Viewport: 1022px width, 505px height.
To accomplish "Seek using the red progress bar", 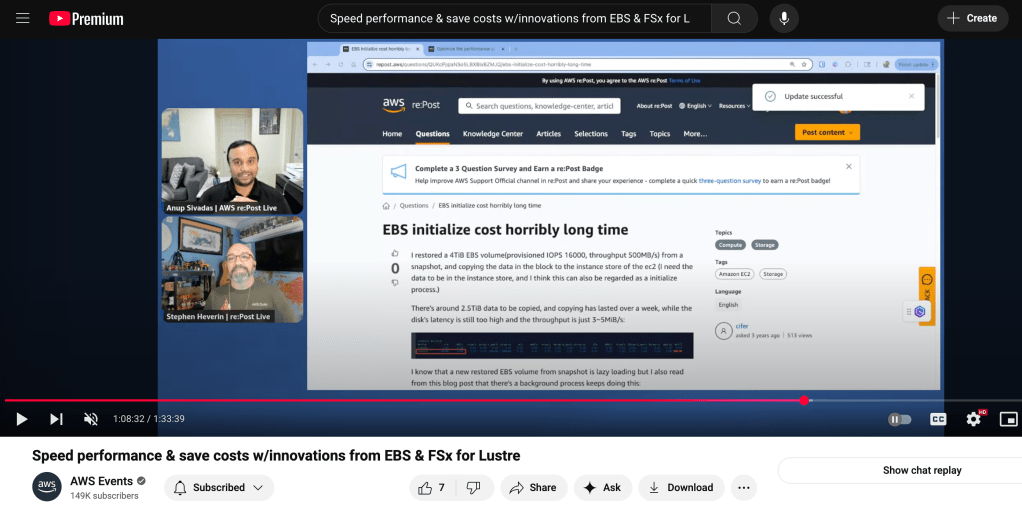I will (400, 400).
